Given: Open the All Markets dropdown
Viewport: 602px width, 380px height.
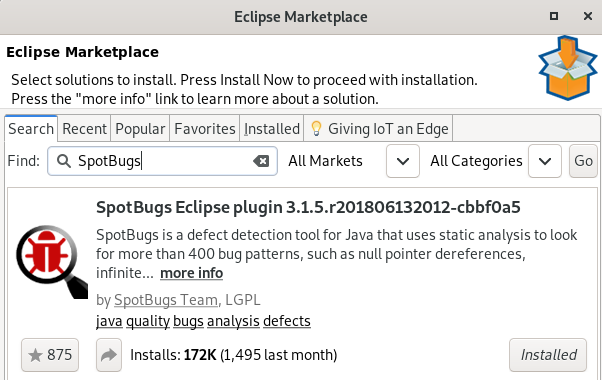Looking at the screenshot, I should pos(403,161).
